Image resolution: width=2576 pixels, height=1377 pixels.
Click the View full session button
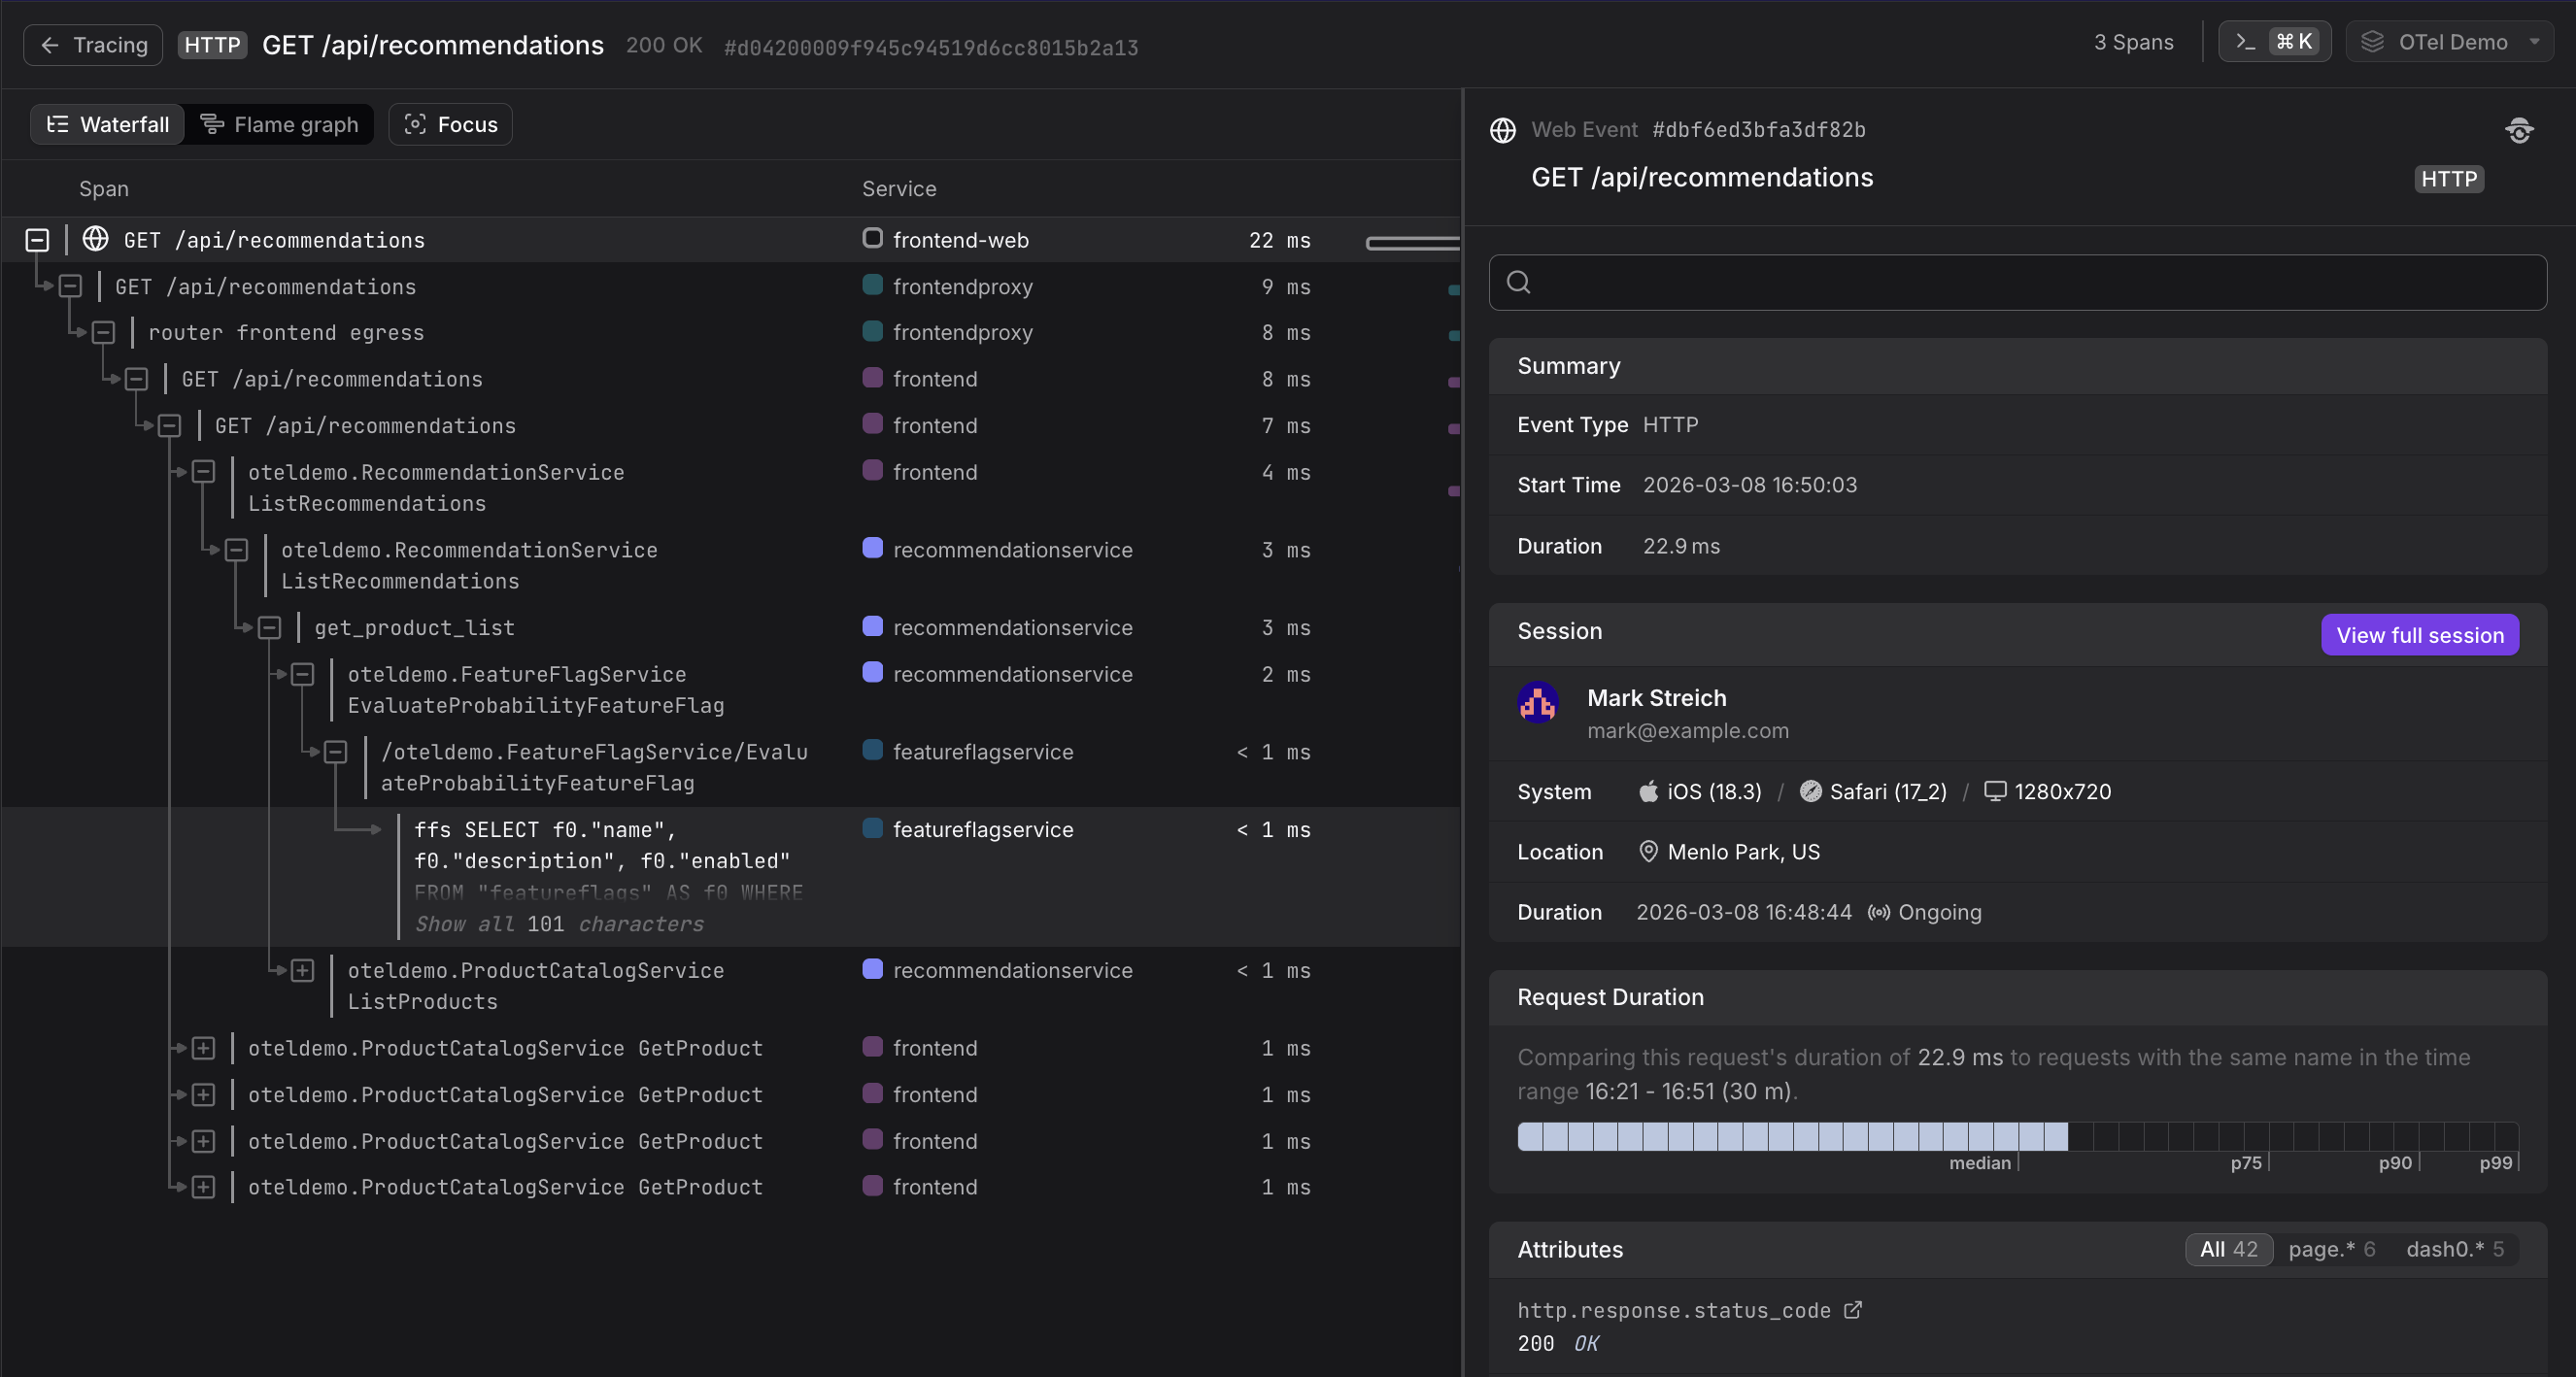click(x=2419, y=635)
